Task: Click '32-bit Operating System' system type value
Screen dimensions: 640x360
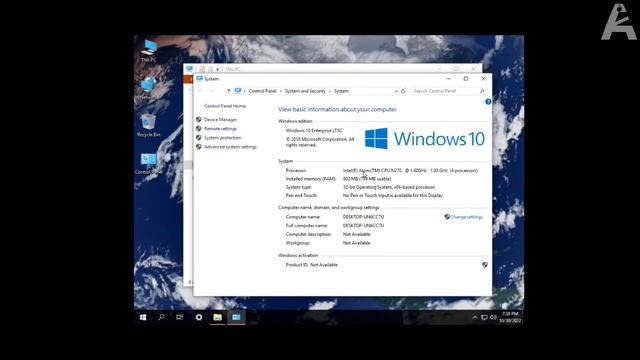Action: point(389,187)
